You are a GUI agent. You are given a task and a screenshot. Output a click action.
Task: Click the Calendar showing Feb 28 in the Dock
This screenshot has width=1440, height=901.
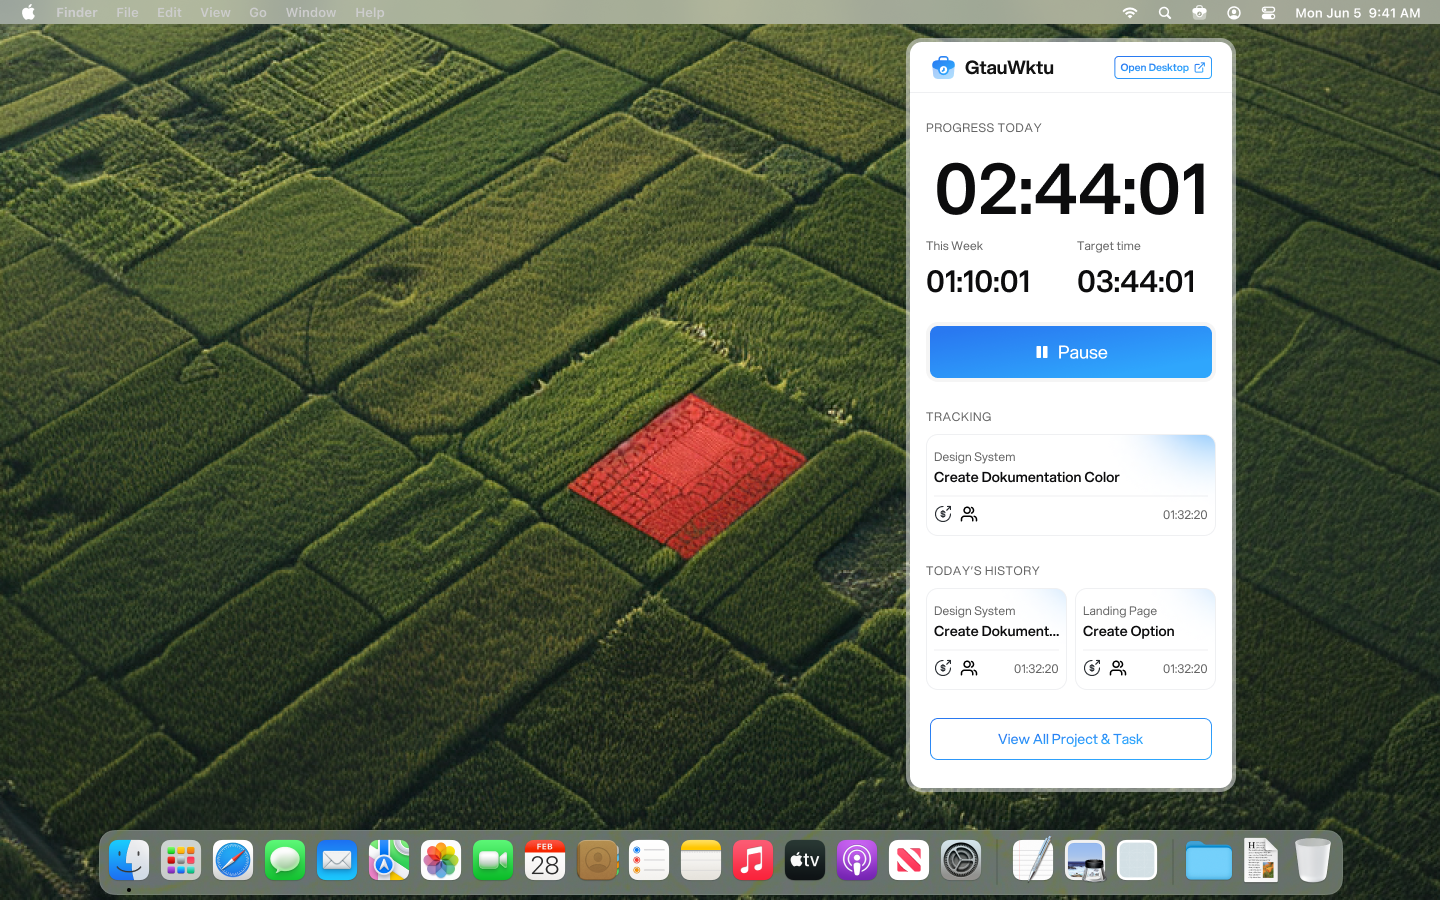545,860
